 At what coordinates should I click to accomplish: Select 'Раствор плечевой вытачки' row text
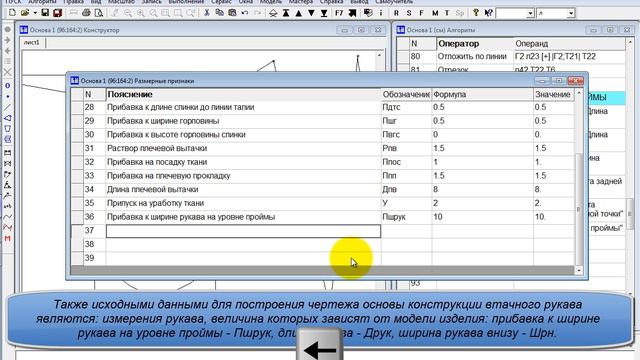[x=157, y=148]
